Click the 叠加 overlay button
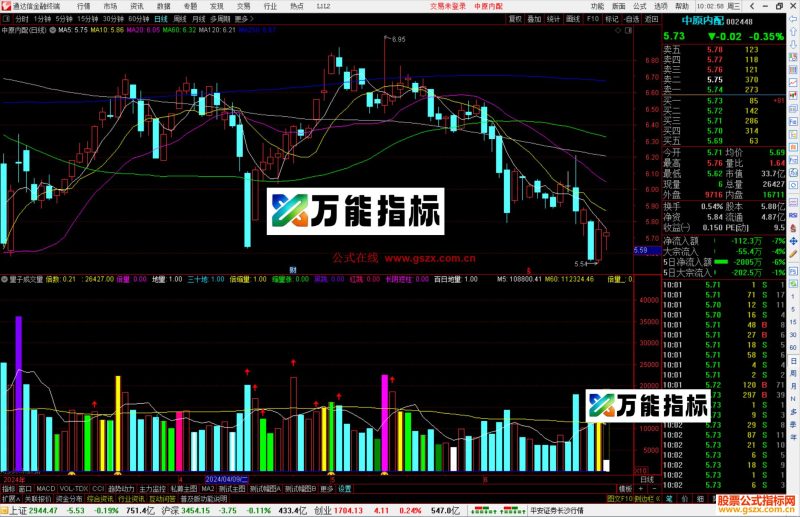 point(534,19)
